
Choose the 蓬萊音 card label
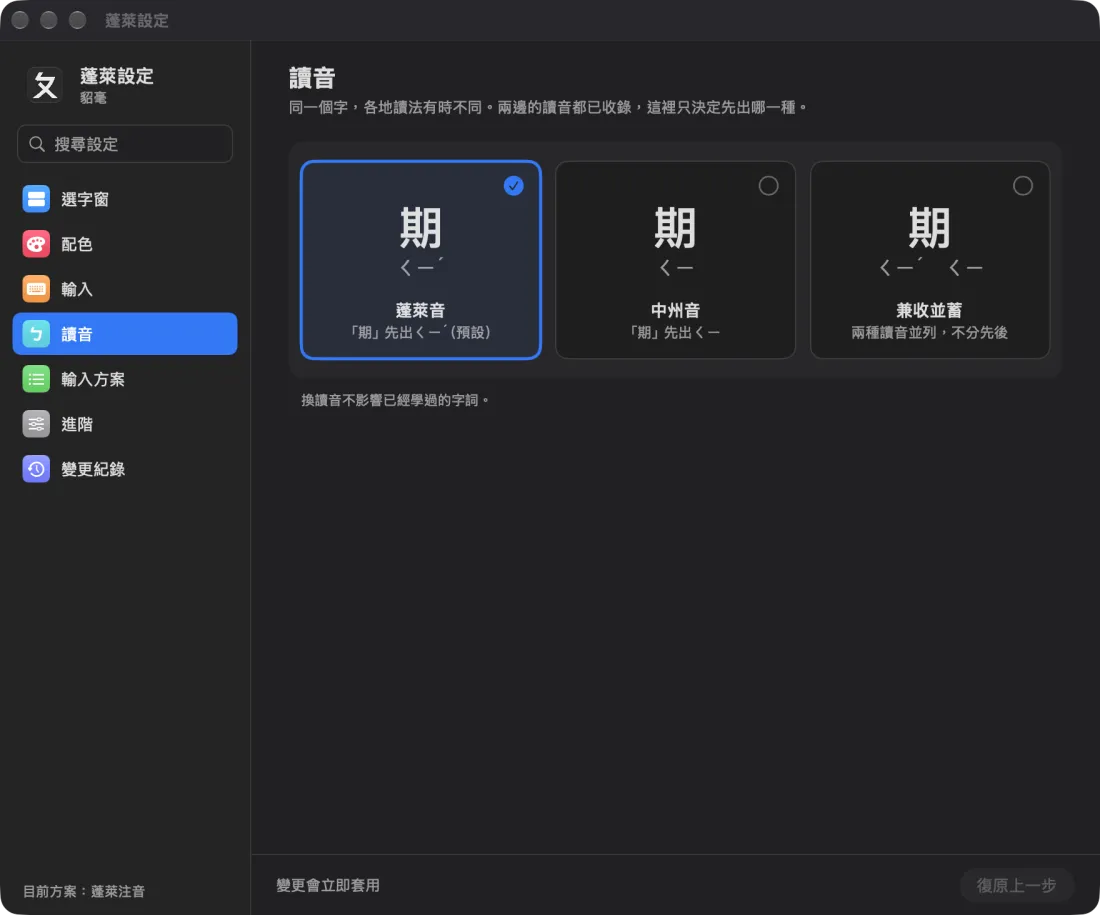[420, 310]
